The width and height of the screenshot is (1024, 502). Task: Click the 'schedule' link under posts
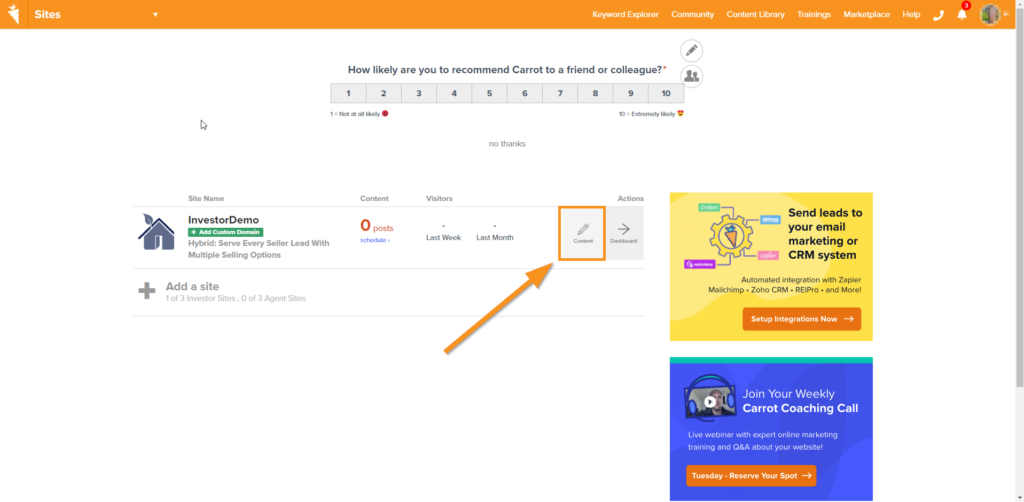tap(374, 240)
